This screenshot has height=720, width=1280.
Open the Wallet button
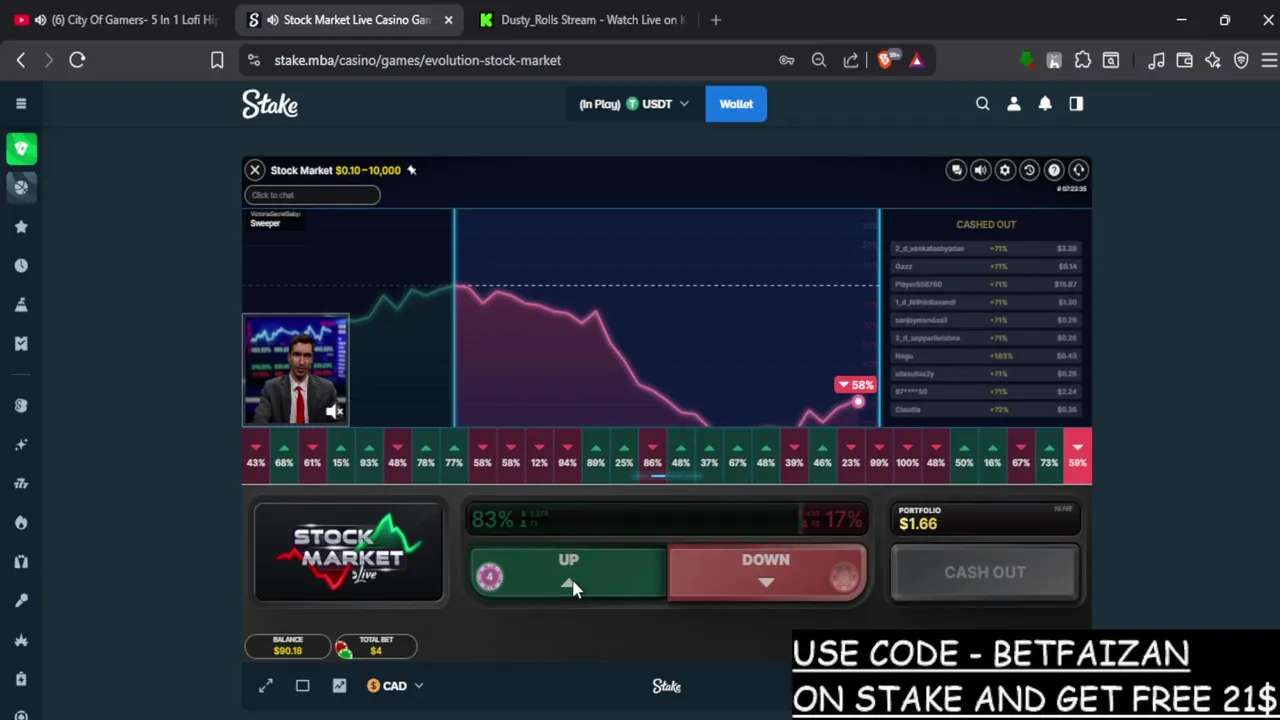(x=736, y=104)
